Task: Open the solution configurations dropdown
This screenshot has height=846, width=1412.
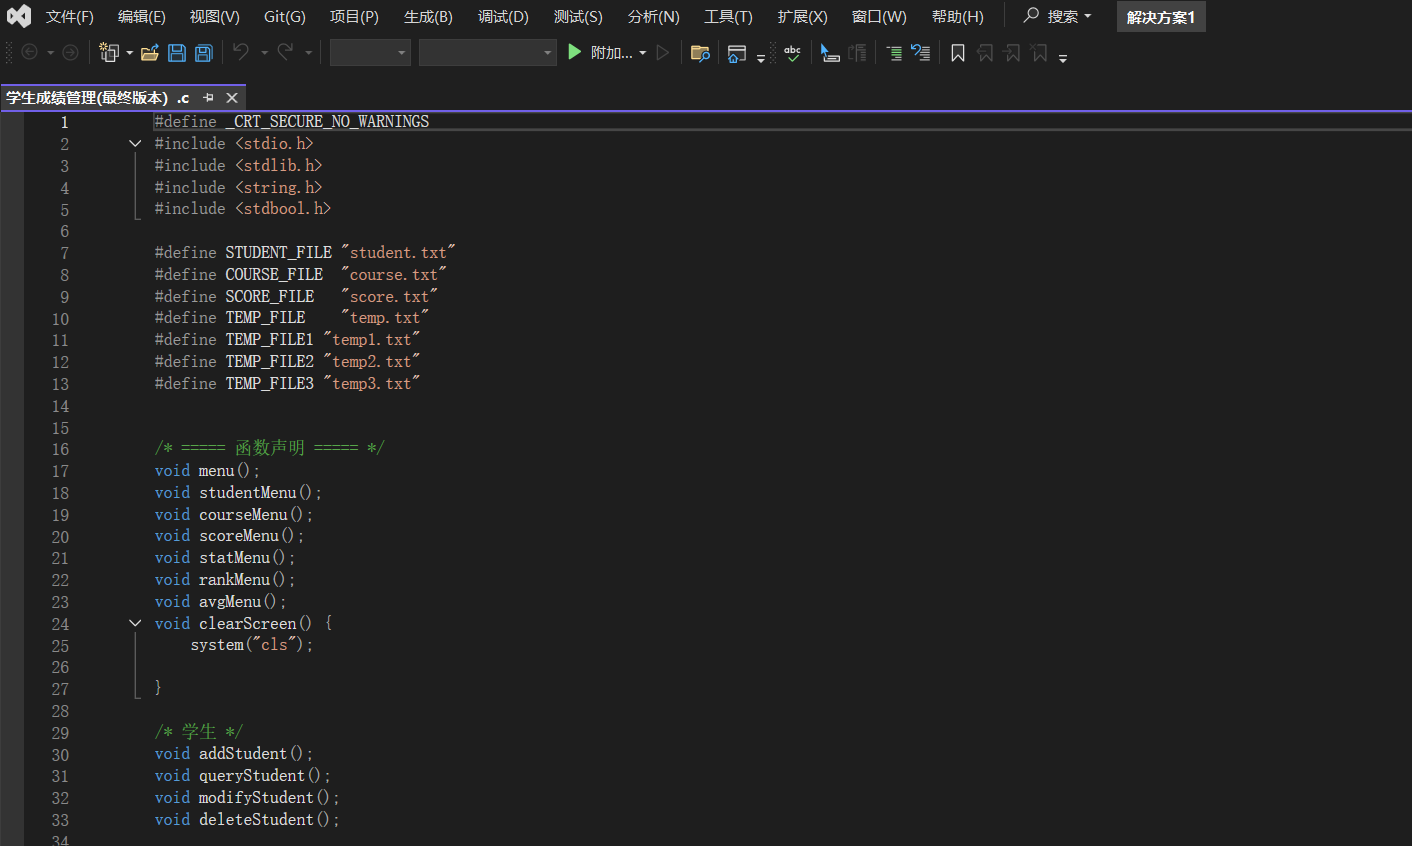Action: [371, 53]
